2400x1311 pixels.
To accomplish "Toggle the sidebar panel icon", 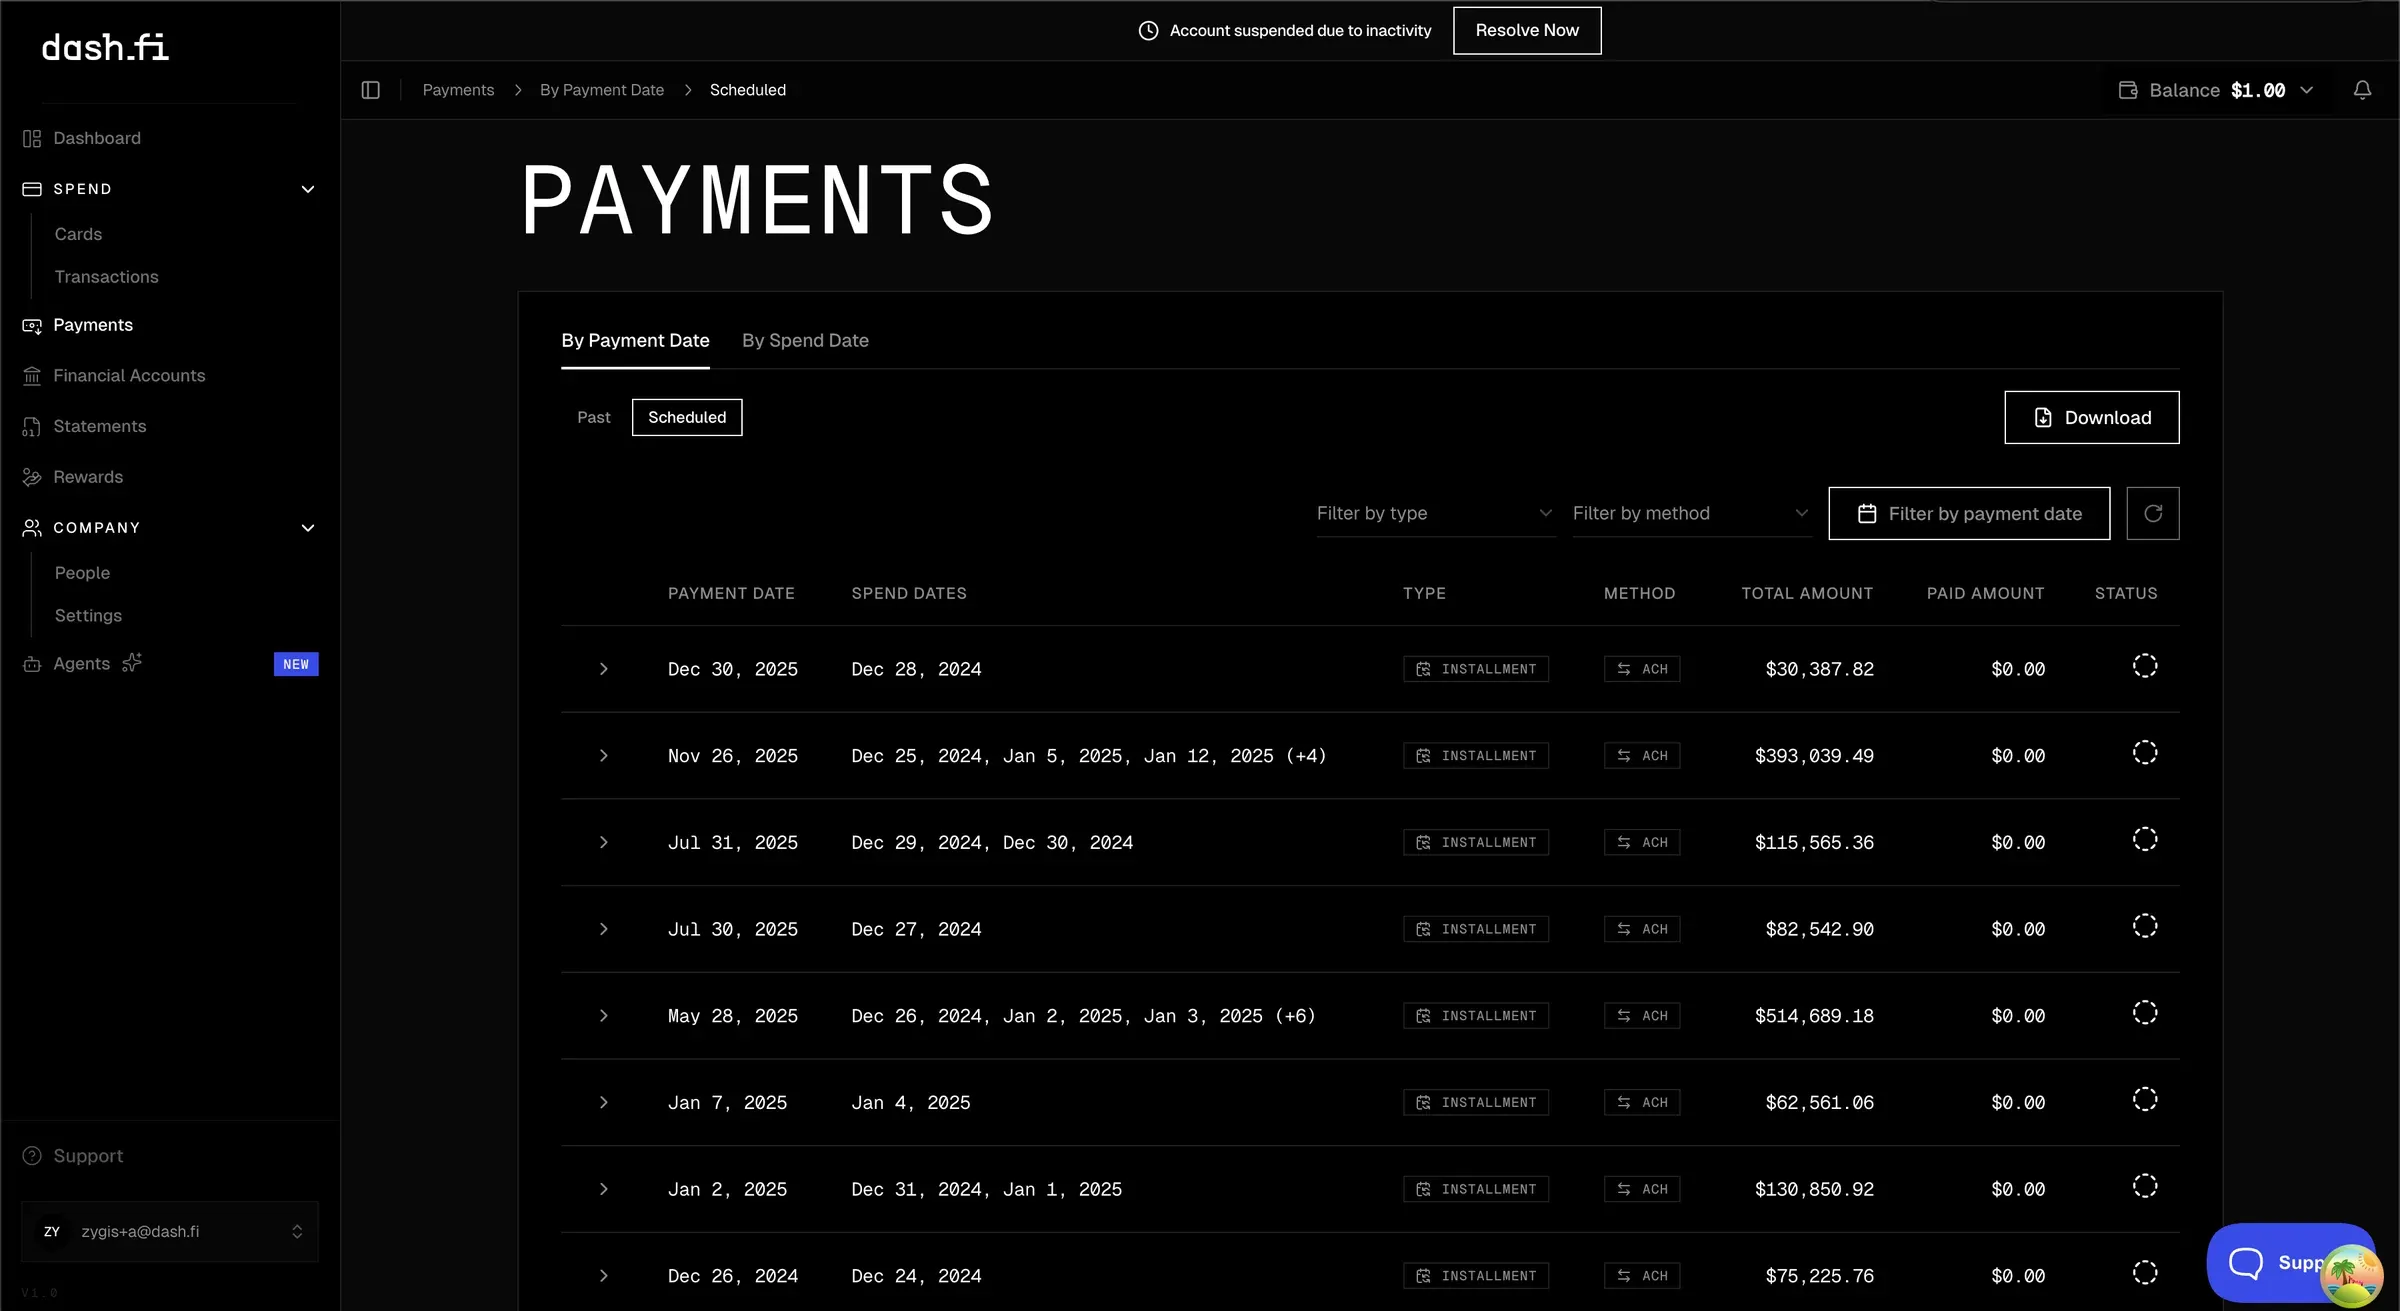I will 371,90.
